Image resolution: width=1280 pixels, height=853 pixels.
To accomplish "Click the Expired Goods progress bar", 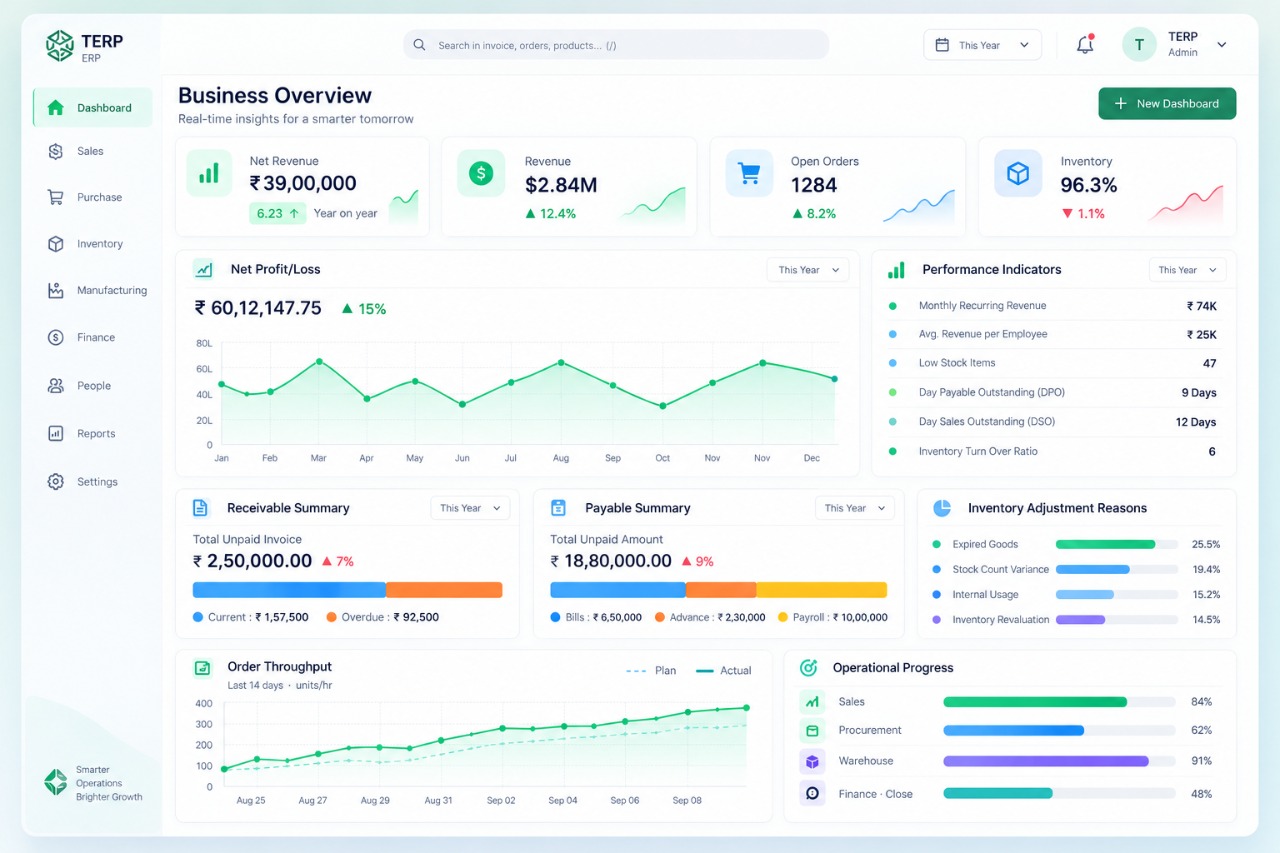I will point(1116,545).
